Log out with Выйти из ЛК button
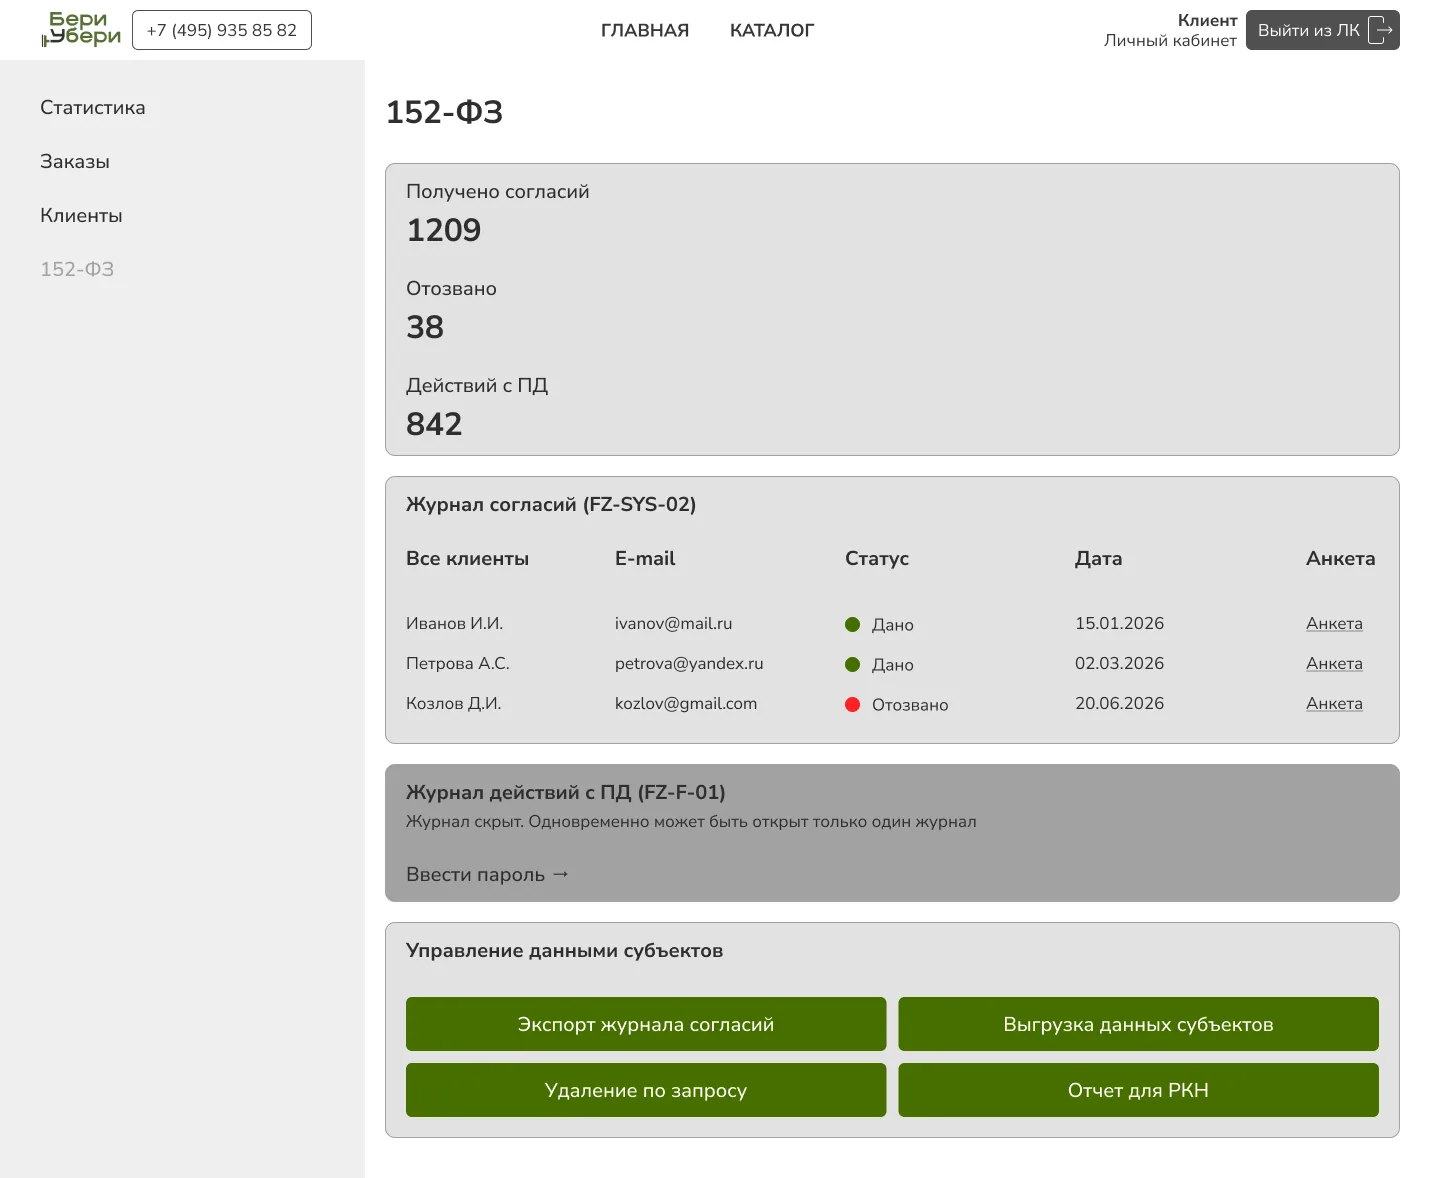The height and width of the screenshot is (1178, 1440). [1322, 30]
